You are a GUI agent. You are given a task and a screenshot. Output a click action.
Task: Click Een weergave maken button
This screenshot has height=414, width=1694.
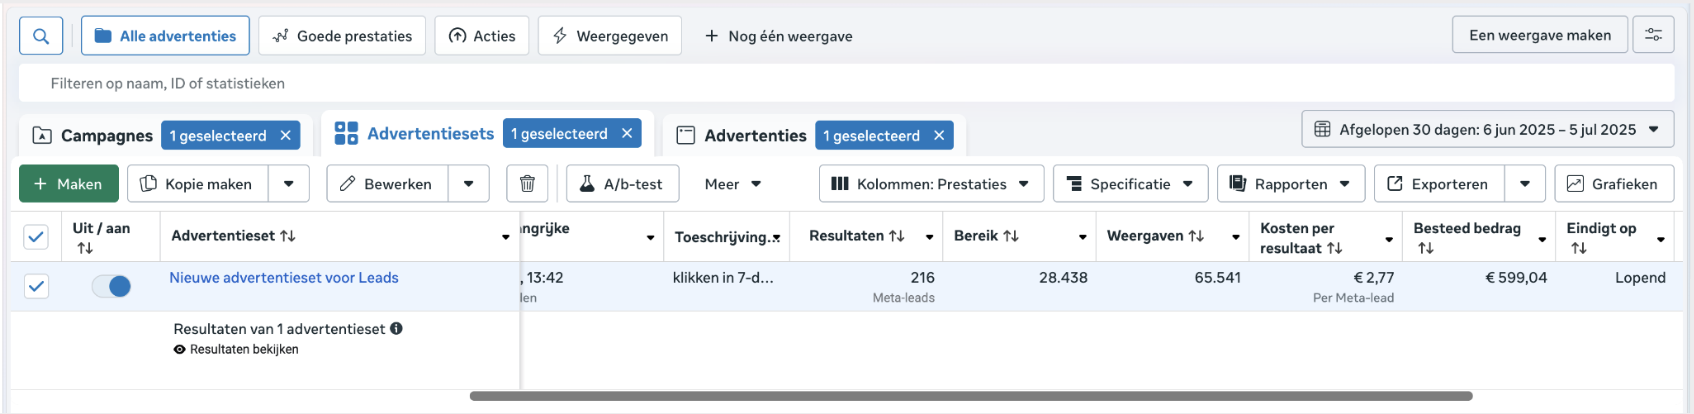click(x=1540, y=35)
